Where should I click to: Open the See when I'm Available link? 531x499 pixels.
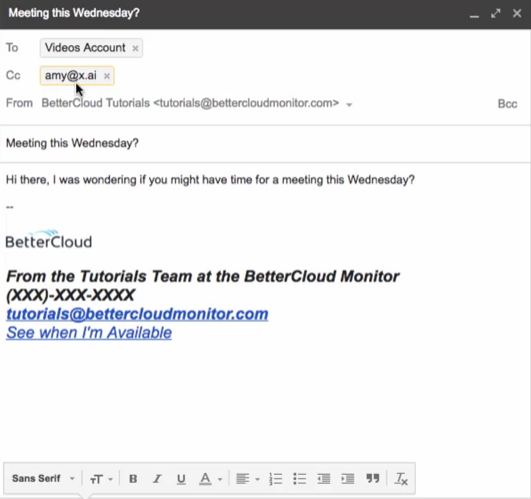[x=89, y=333]
